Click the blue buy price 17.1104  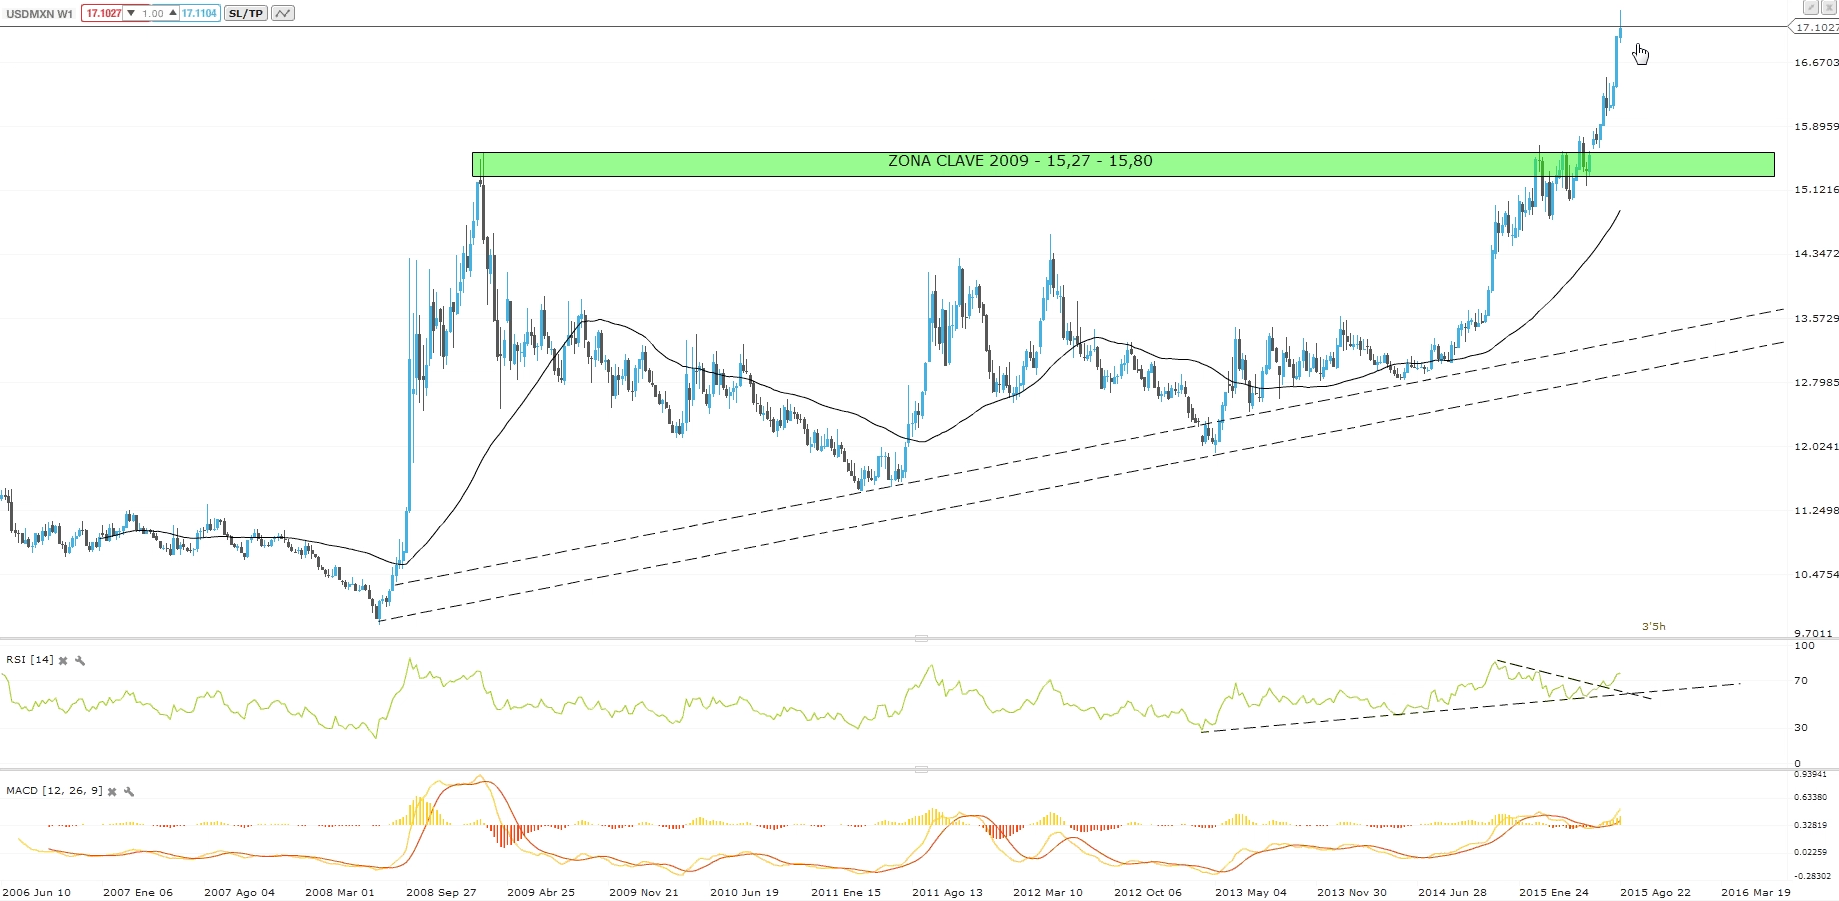(199, 13)
